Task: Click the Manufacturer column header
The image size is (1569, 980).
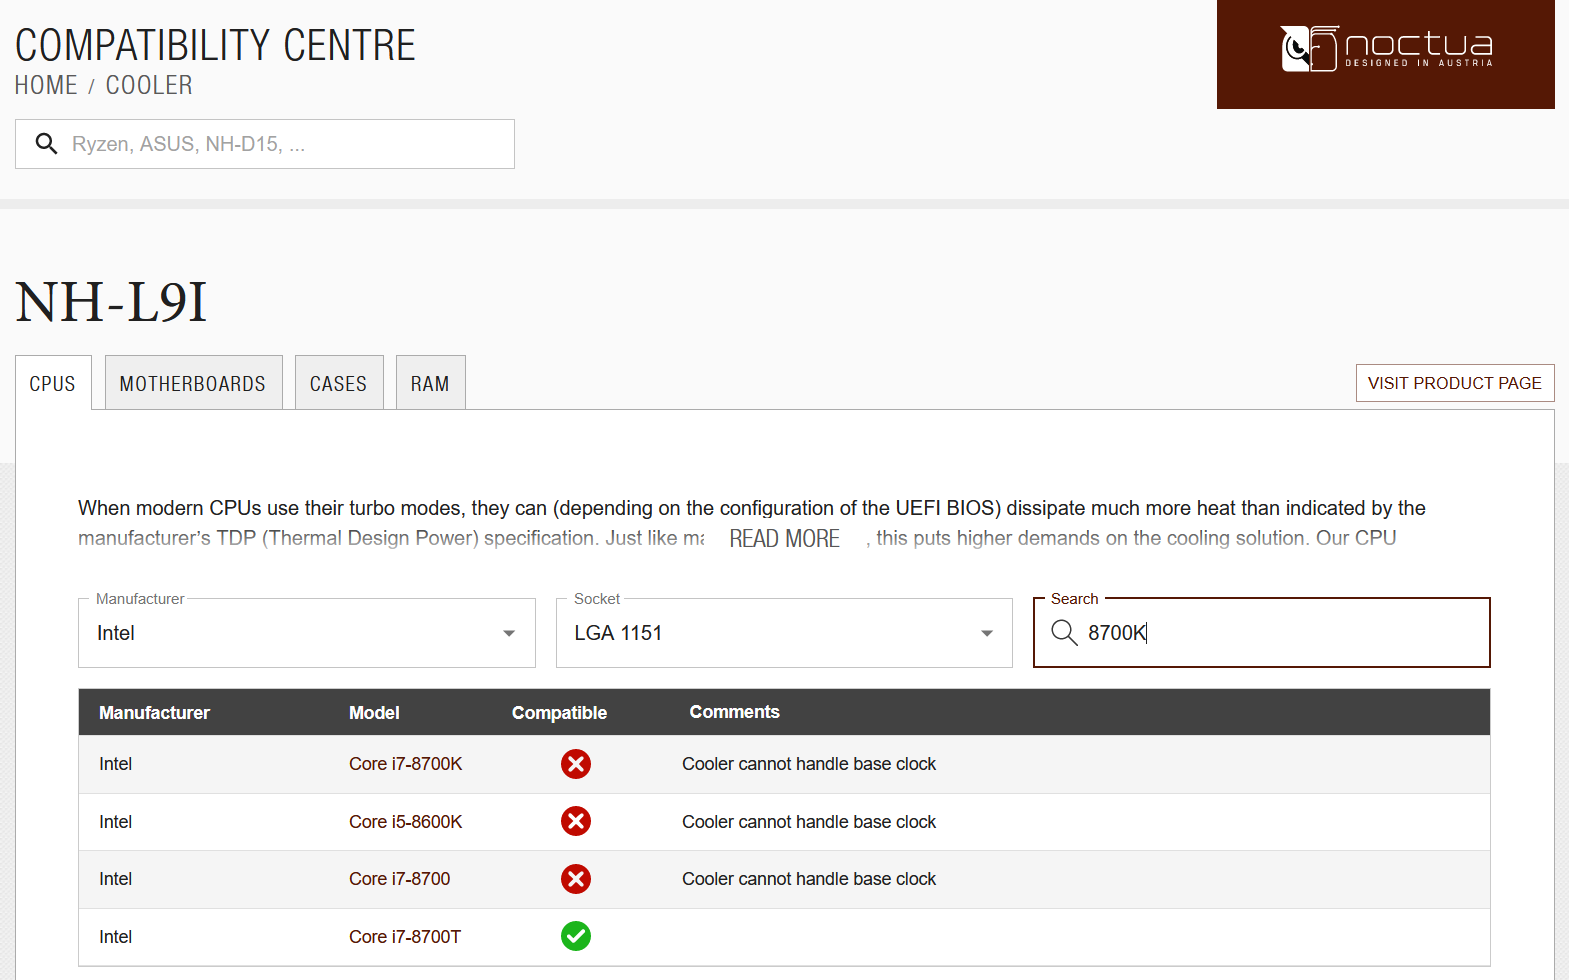Action: (x=155, y=713)
